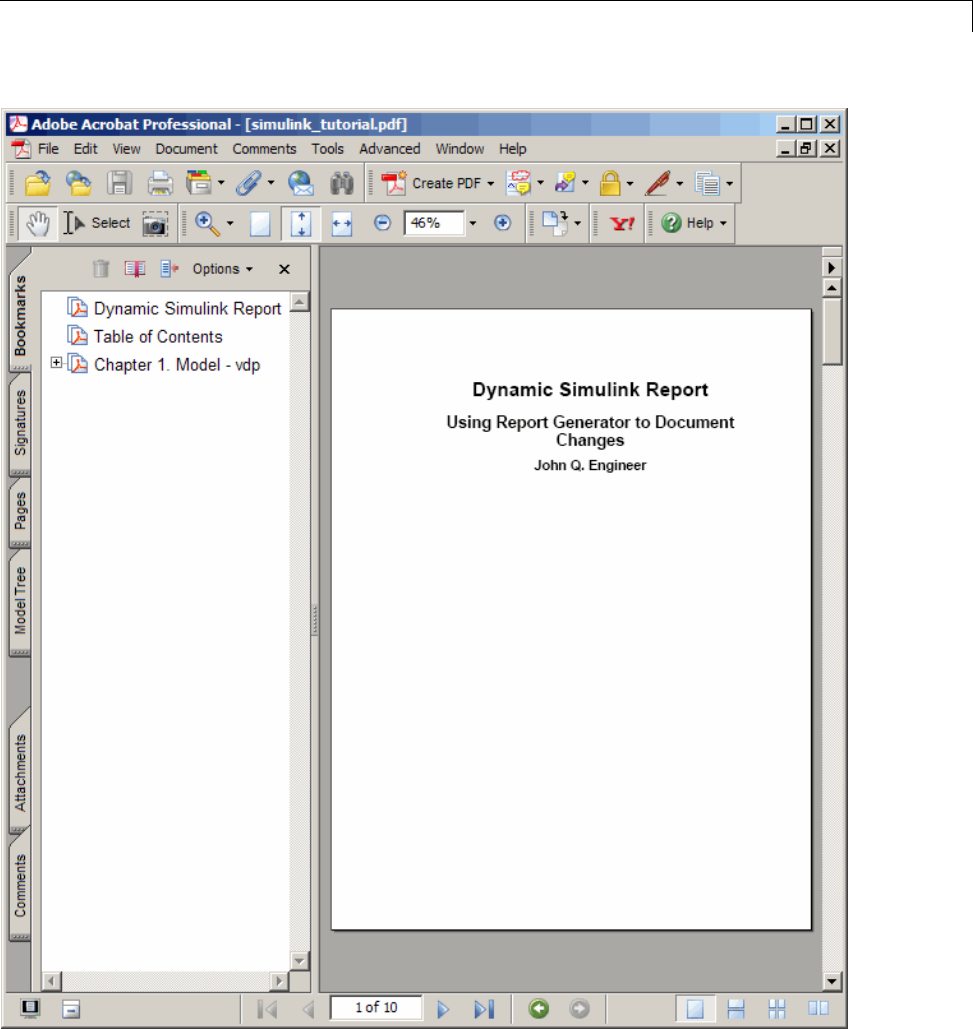Pick the Zoom In magnifier tool
Screen dimensions: 973x1029
(x=207, y=223)
